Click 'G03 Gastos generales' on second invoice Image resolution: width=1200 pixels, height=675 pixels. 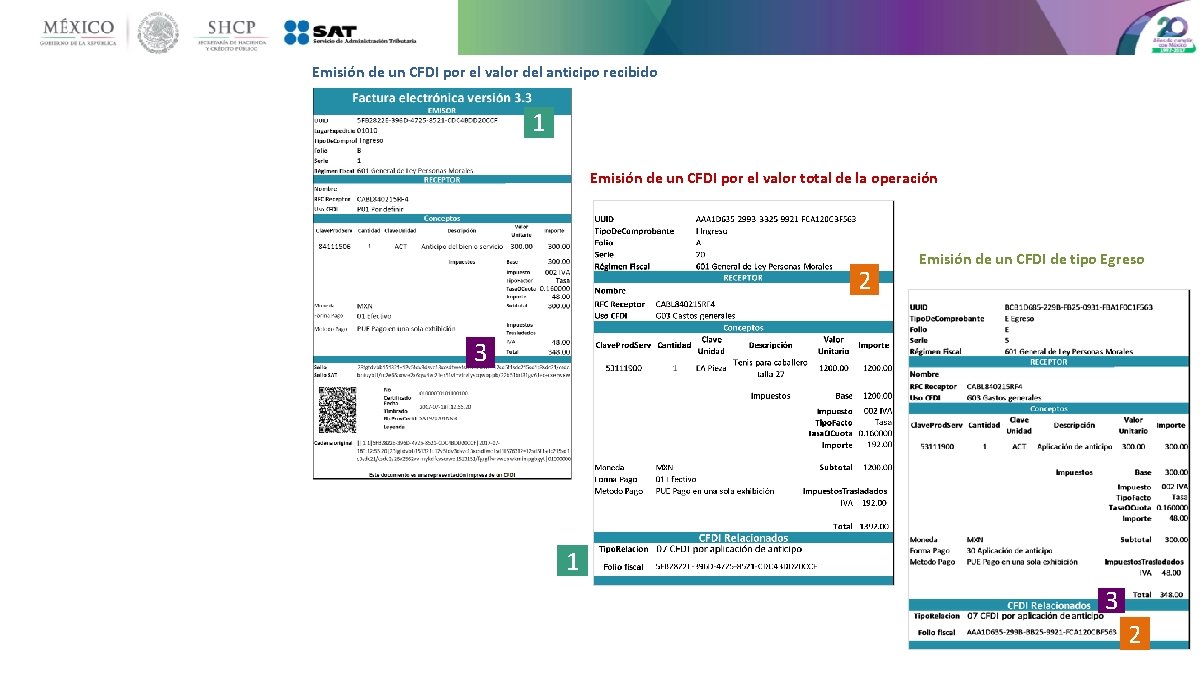[x=697, y=315]
